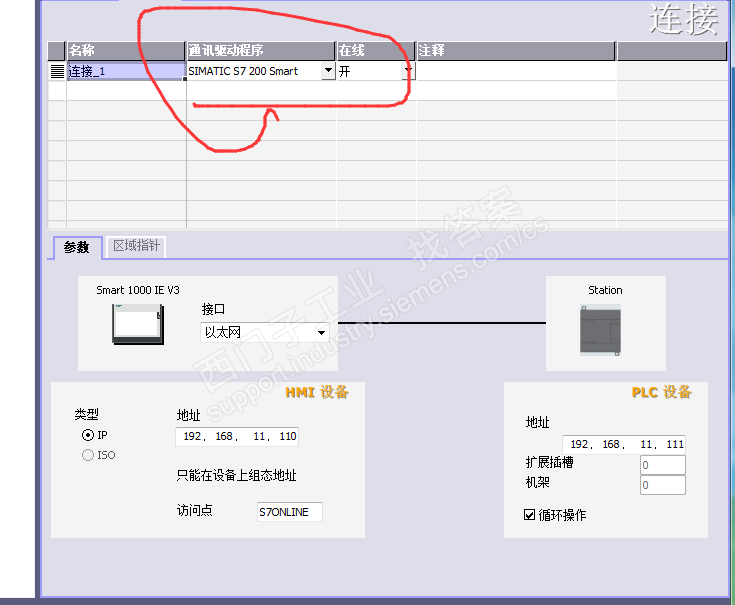This screenshot has height=605, width=735.
Task: Switch to the 参数 tab
Action: (x=76, y=247)
